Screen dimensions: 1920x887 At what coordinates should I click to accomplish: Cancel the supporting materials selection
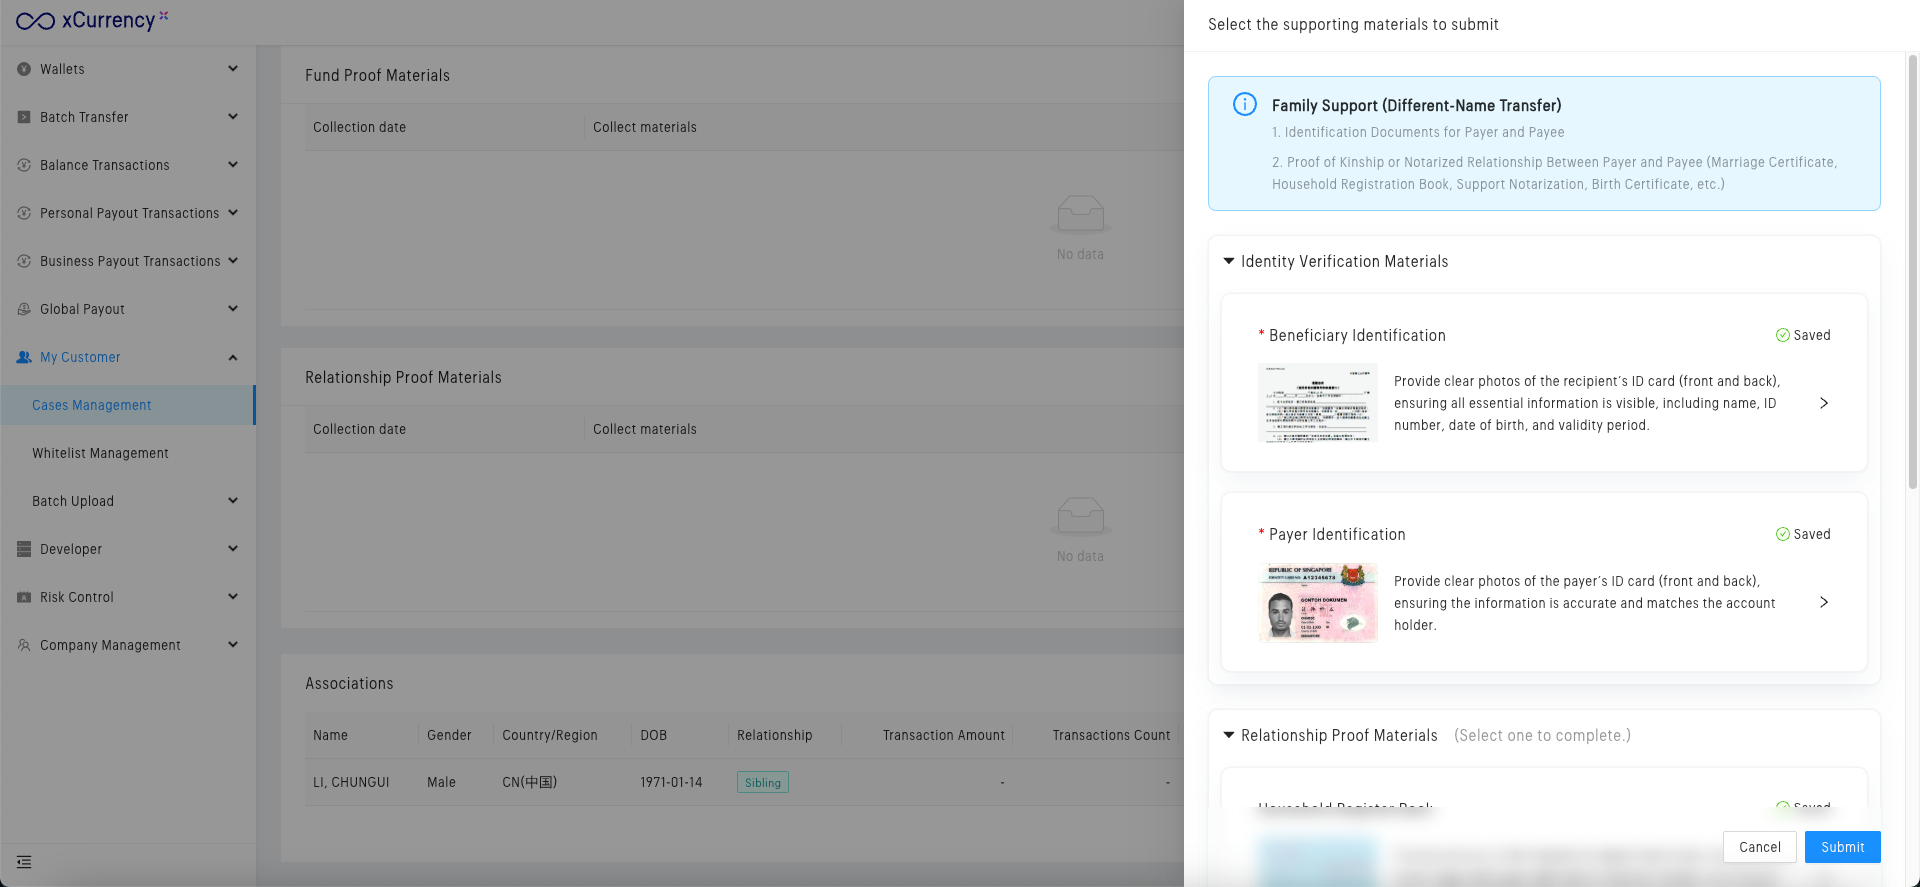[x=1759, y=847]
